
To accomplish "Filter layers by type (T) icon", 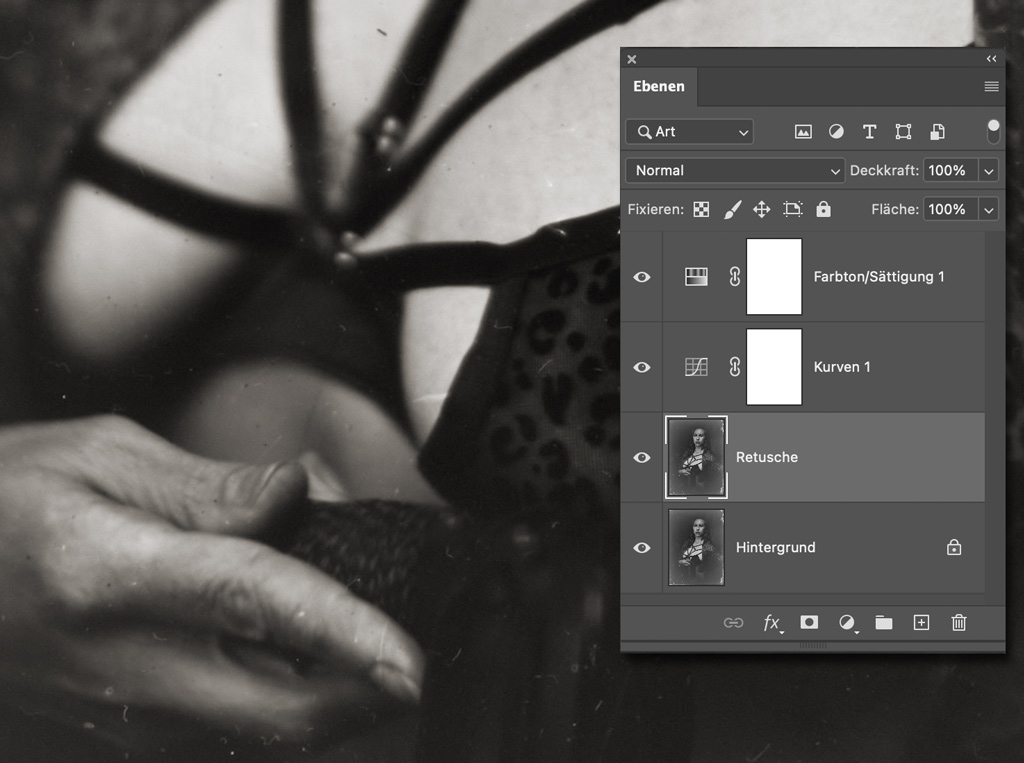I will (x=869, y=132).
